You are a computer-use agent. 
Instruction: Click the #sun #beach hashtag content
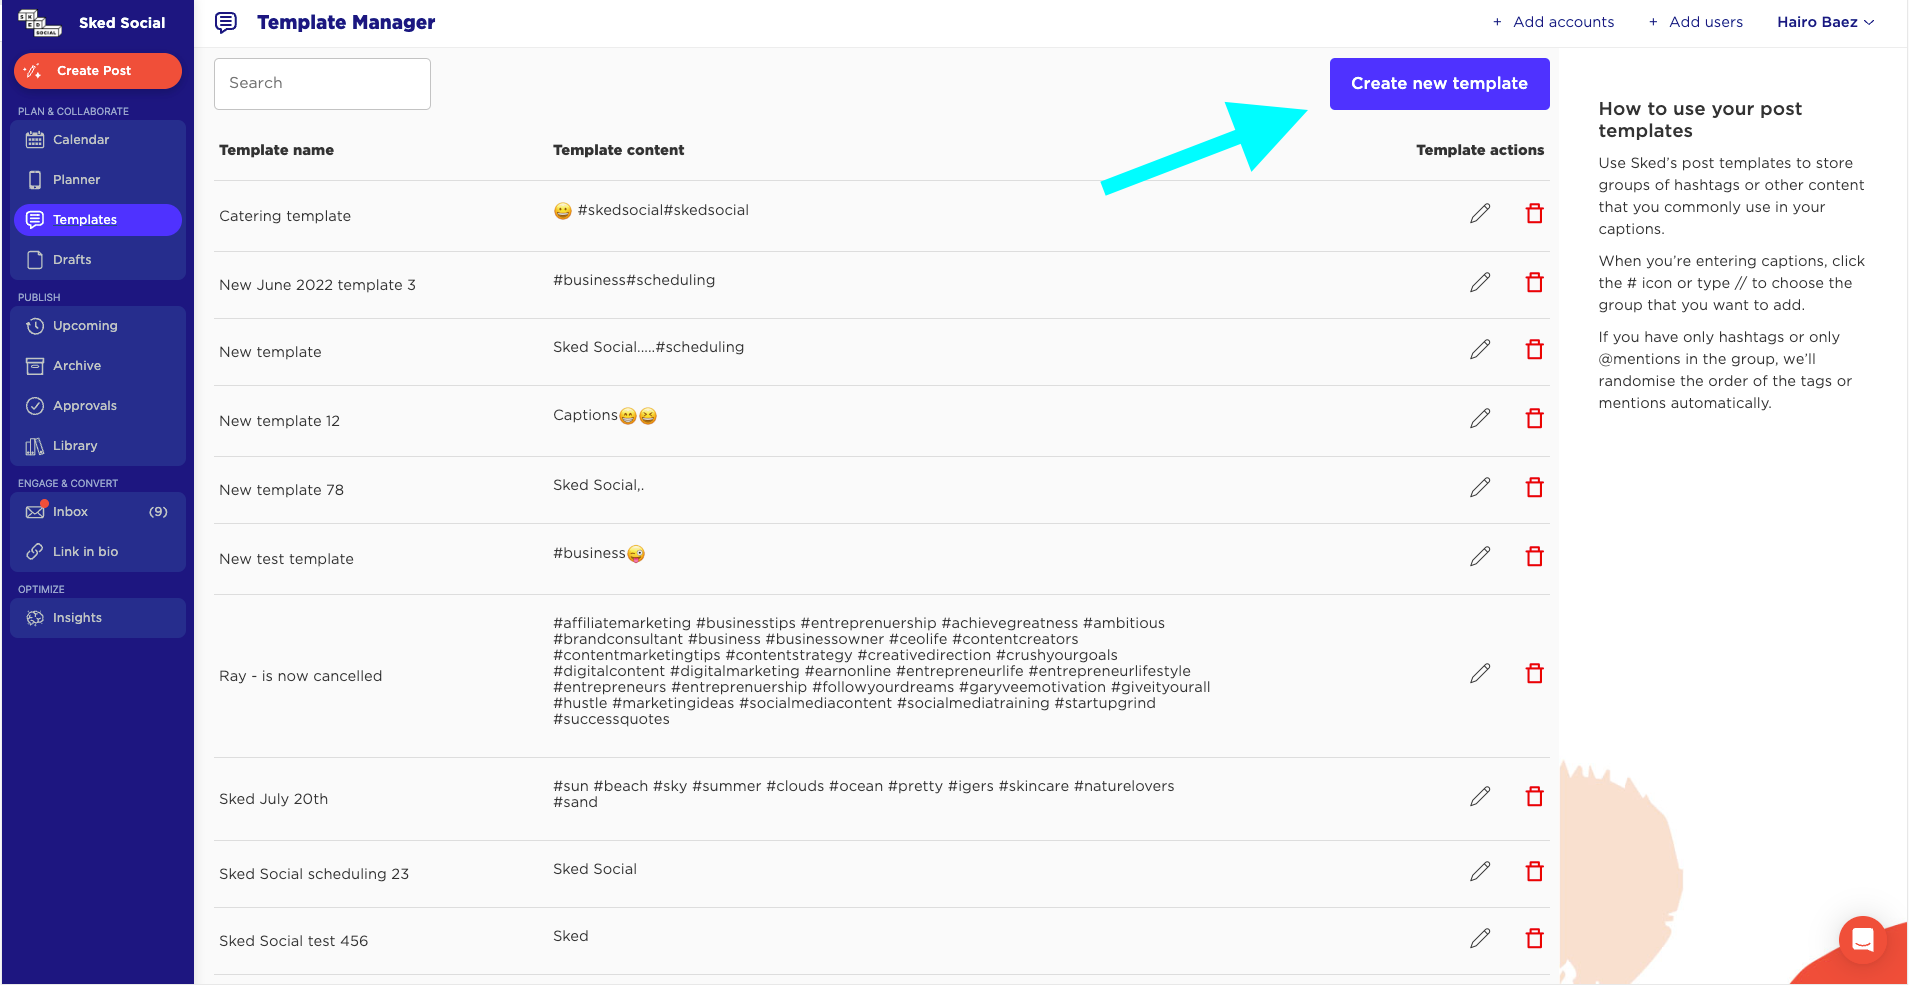(863, 794)
